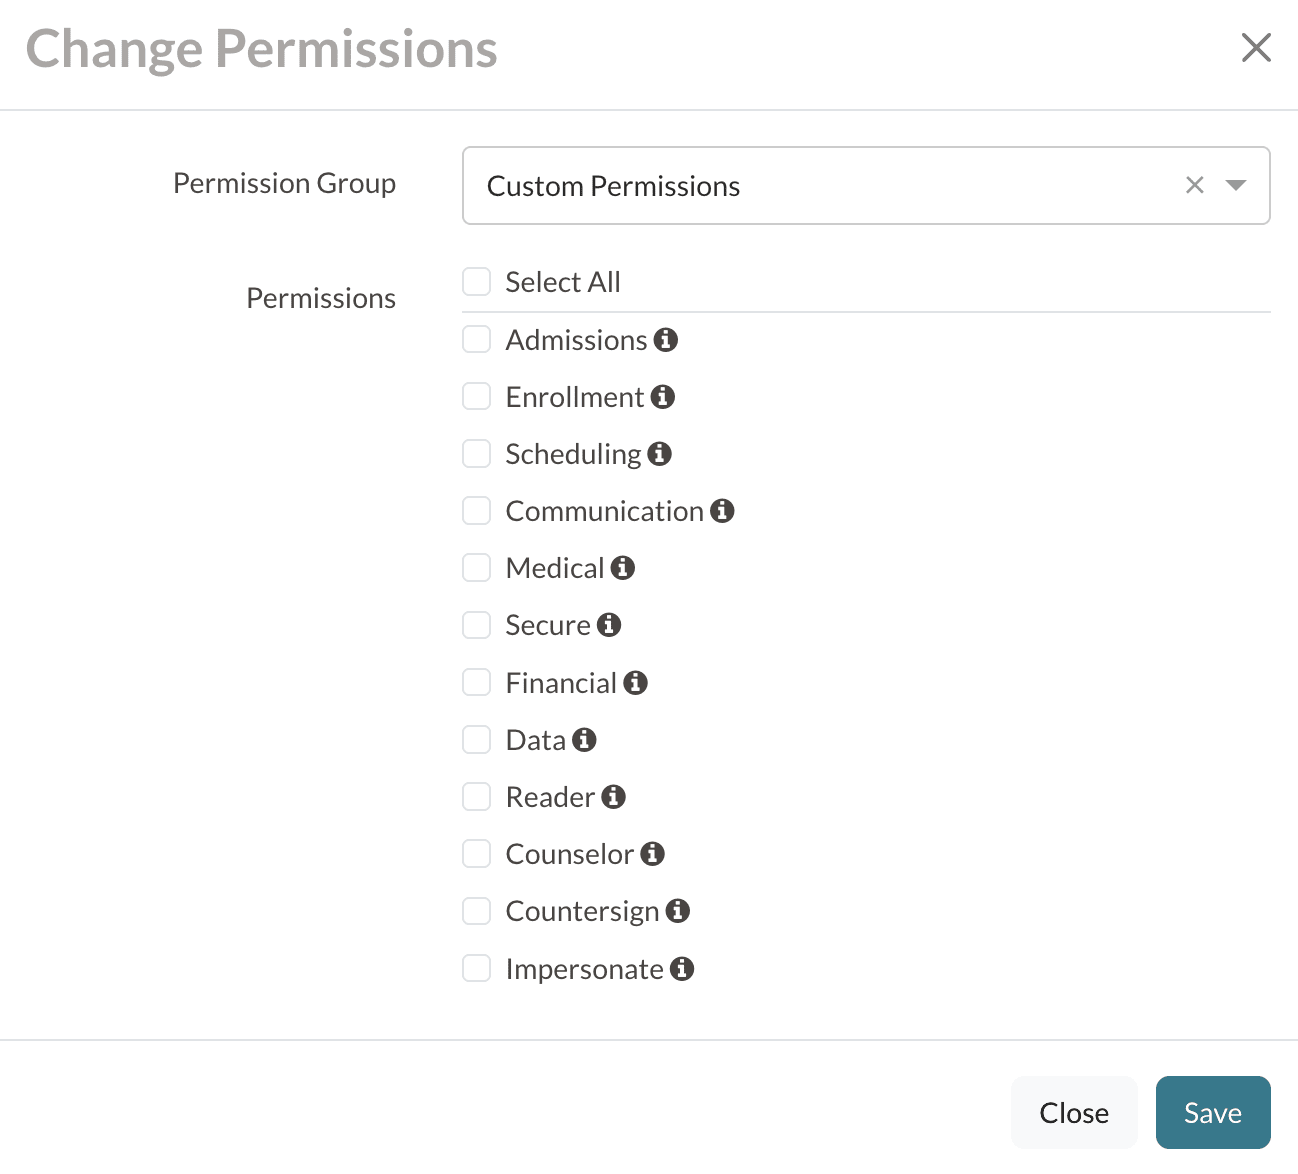Clear the Custom Permissions selection
1298x1174 pixels.
1194,185
